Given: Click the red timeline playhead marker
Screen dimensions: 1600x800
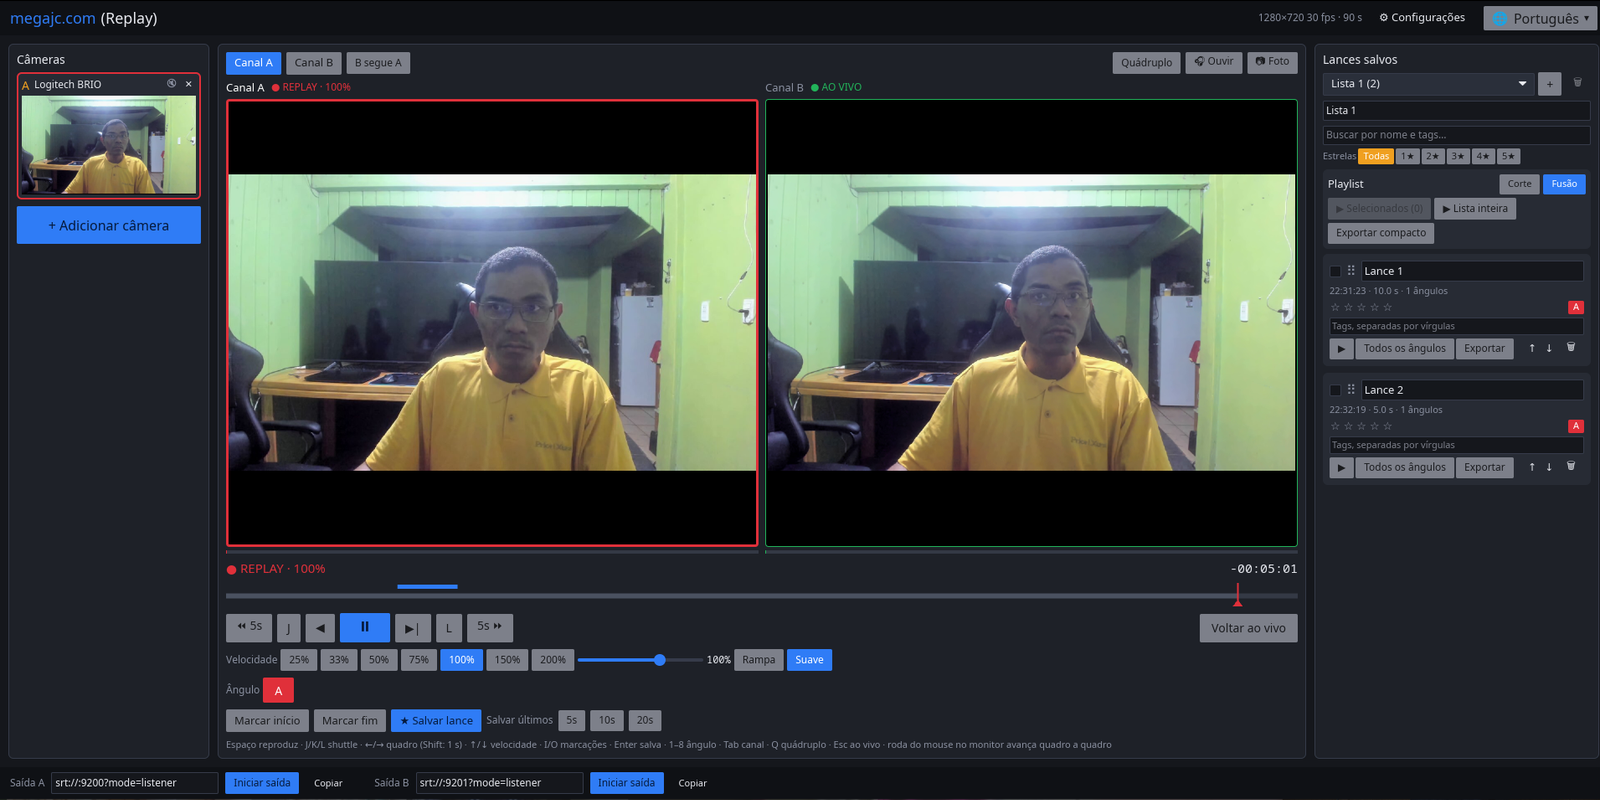Looking at the screenshot, I should (1237, 596).
